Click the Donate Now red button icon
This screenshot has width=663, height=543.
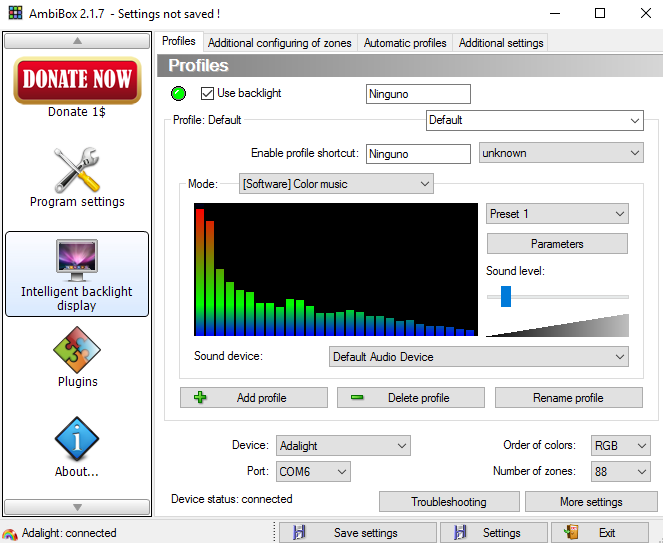click(77, 80)
